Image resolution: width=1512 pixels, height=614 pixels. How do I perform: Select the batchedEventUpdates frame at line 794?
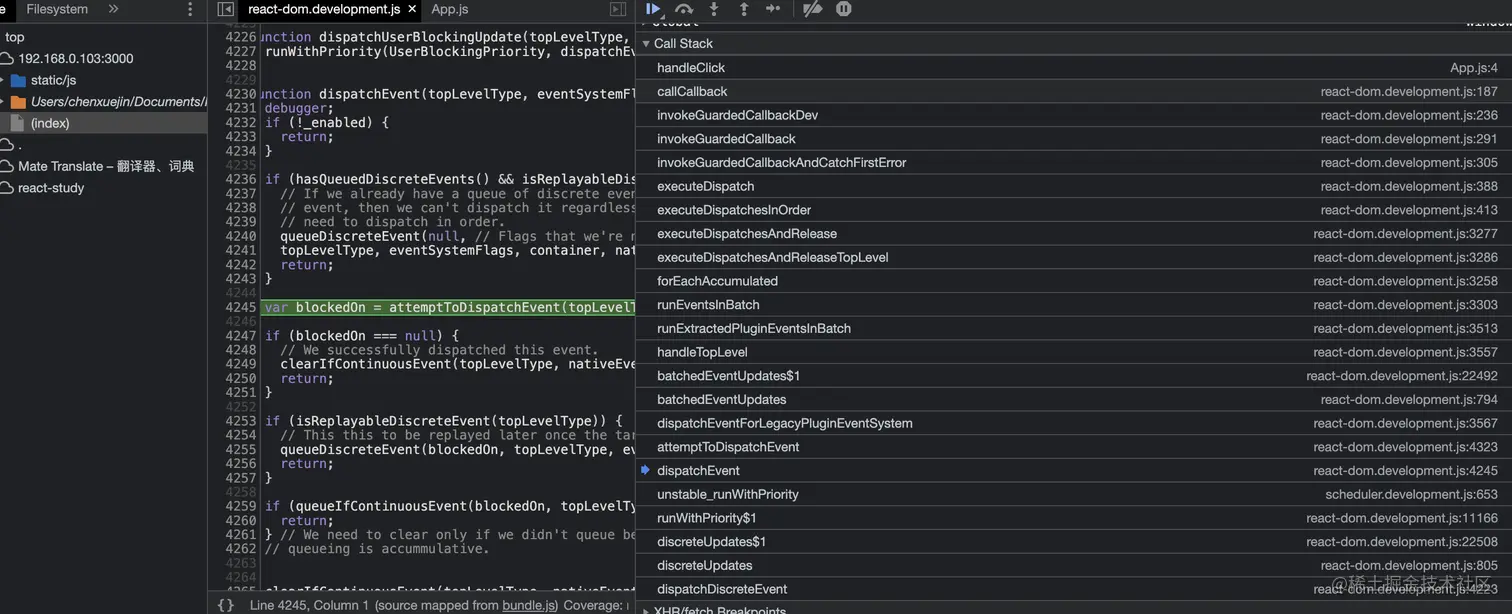(1074, 400)
